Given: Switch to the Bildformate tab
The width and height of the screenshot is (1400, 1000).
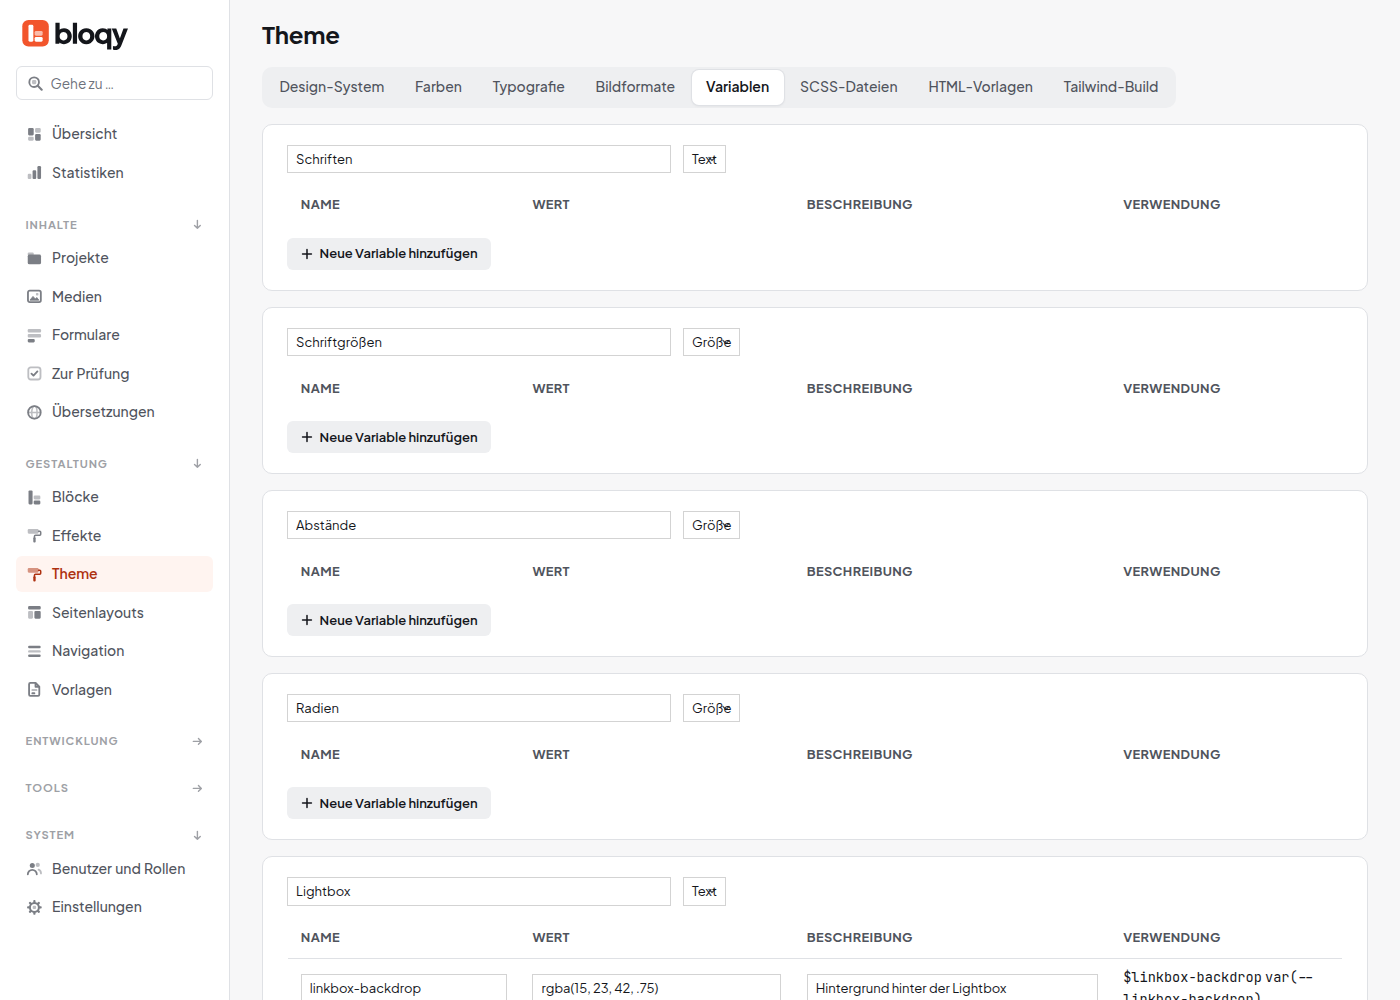Looking at the screenshot, I should coord(635,87).
